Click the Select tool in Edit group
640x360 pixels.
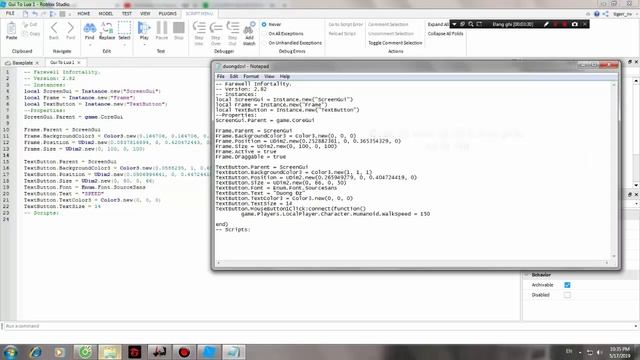(x=124, y=29)
